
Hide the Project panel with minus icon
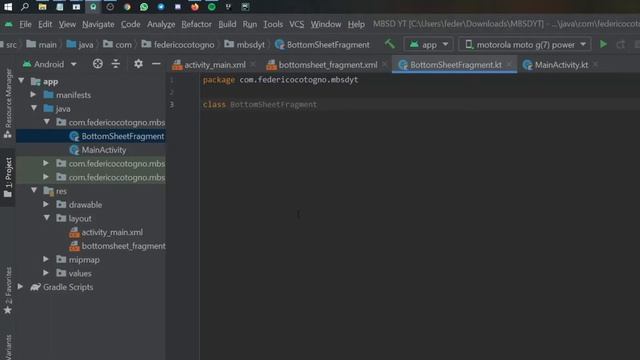point(156,64)
